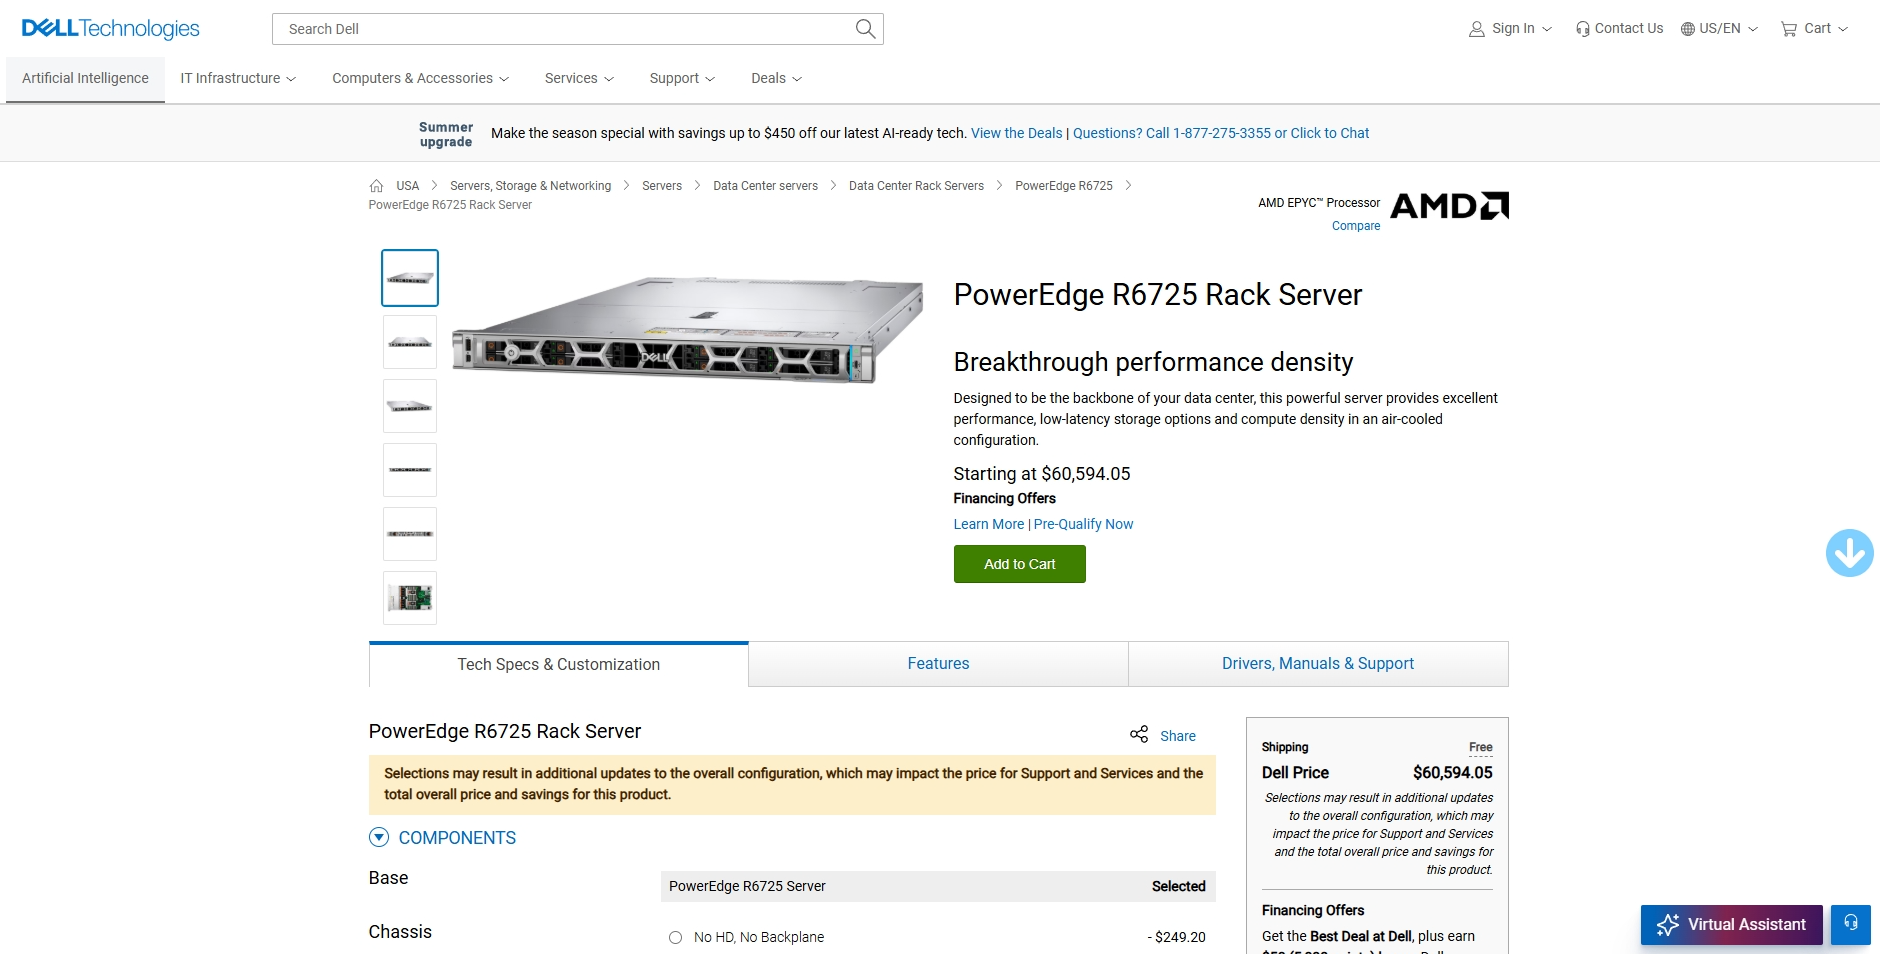Select the fourth server thumbnail
1880x954 pixels.
point(410,470)
